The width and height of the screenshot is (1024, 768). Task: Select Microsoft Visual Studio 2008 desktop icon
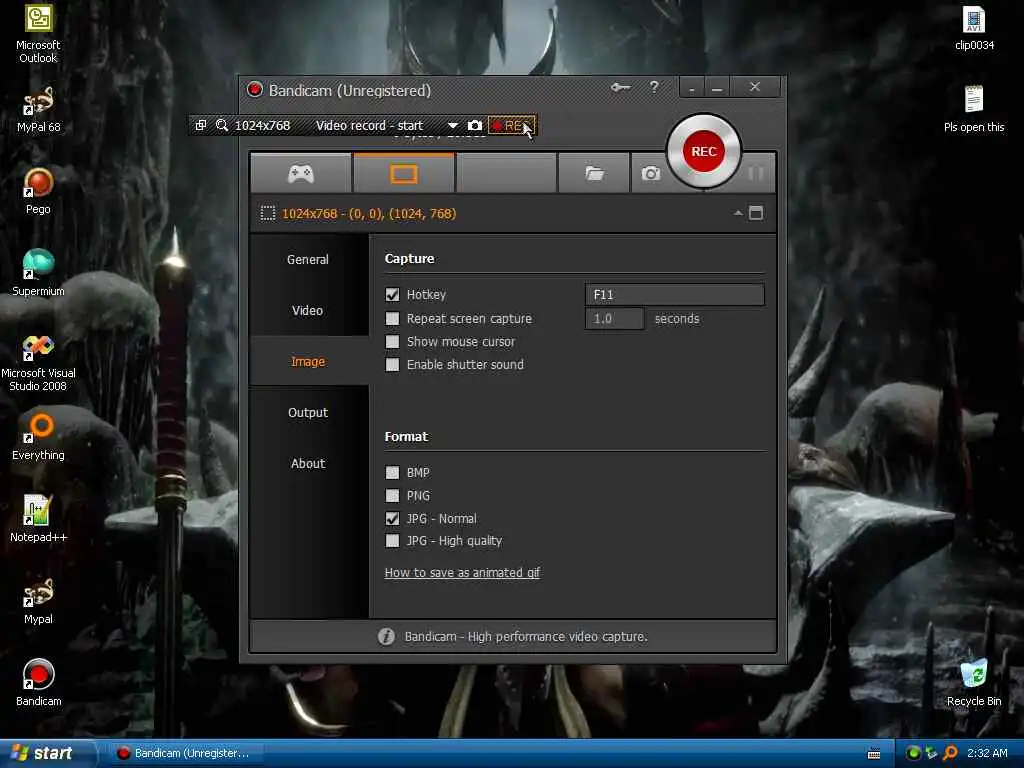[x=38, y=362]
